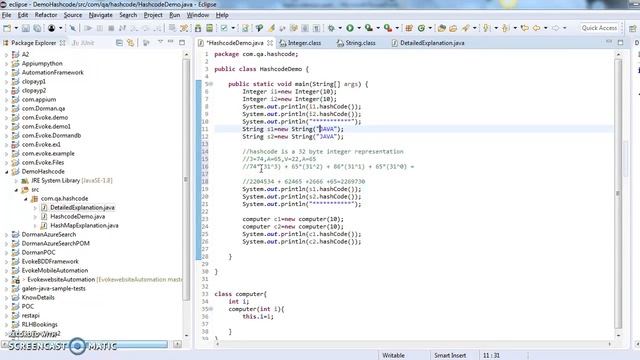The image size is (640, 360).
Task: Open the Back history dropdown arrow
Action: click(x=545, y=28)
